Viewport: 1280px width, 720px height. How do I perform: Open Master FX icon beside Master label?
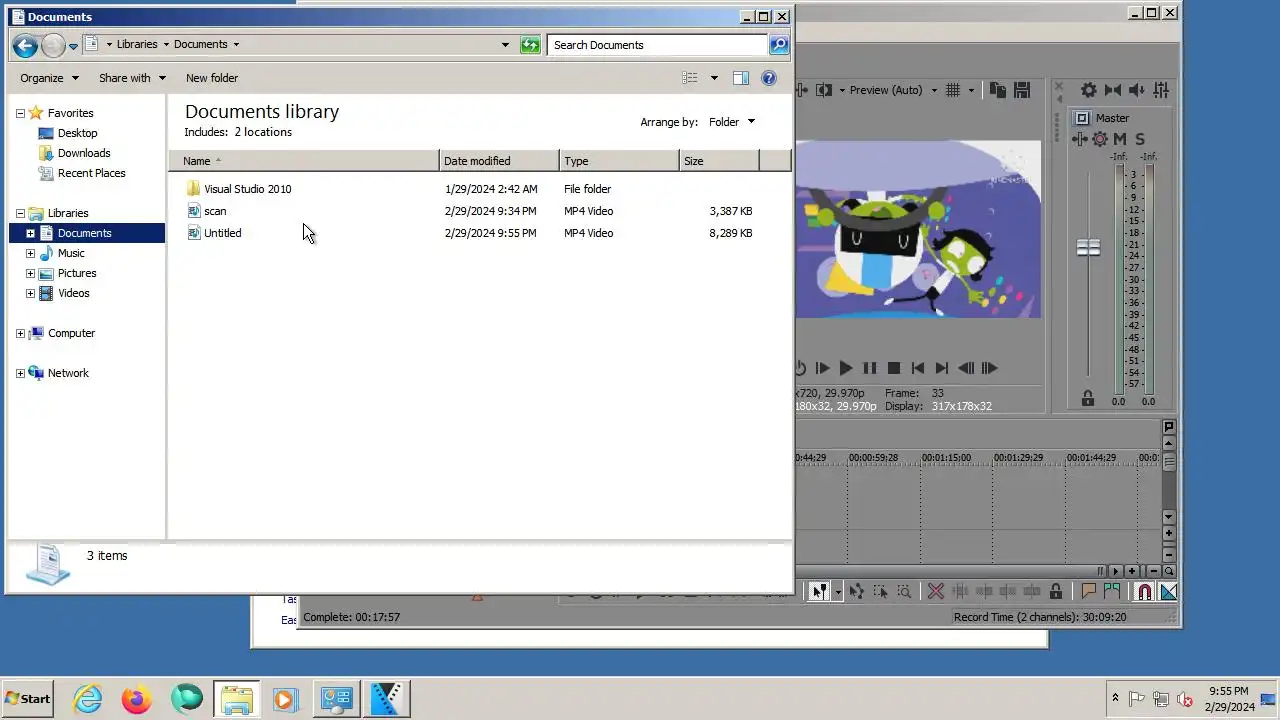click(1081, 118)
